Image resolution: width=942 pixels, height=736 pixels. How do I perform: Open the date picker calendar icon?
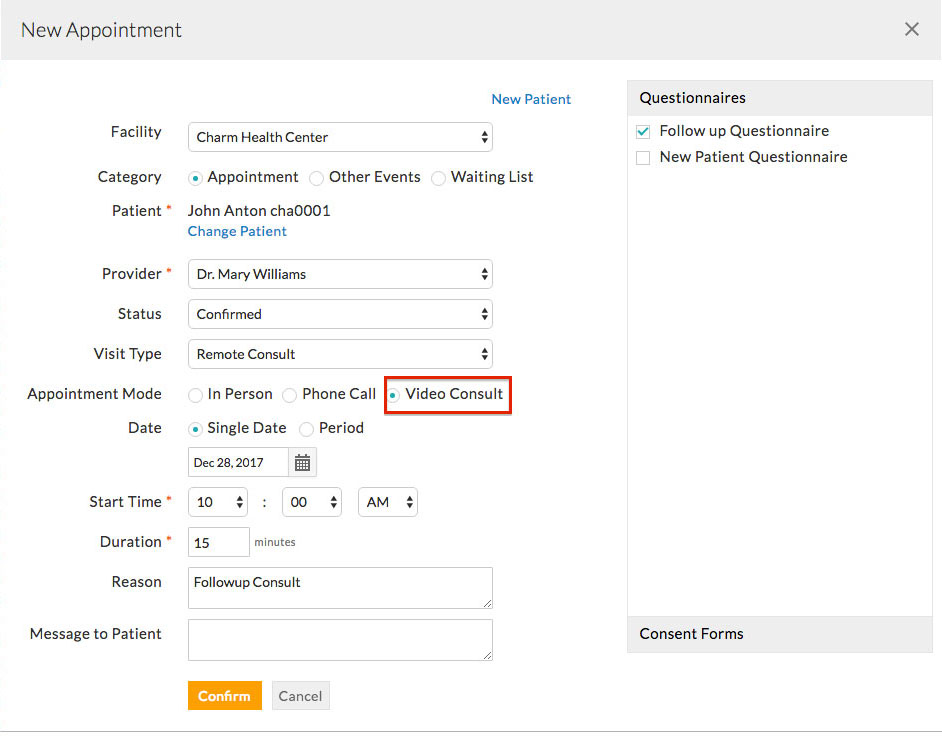(303, 462)
